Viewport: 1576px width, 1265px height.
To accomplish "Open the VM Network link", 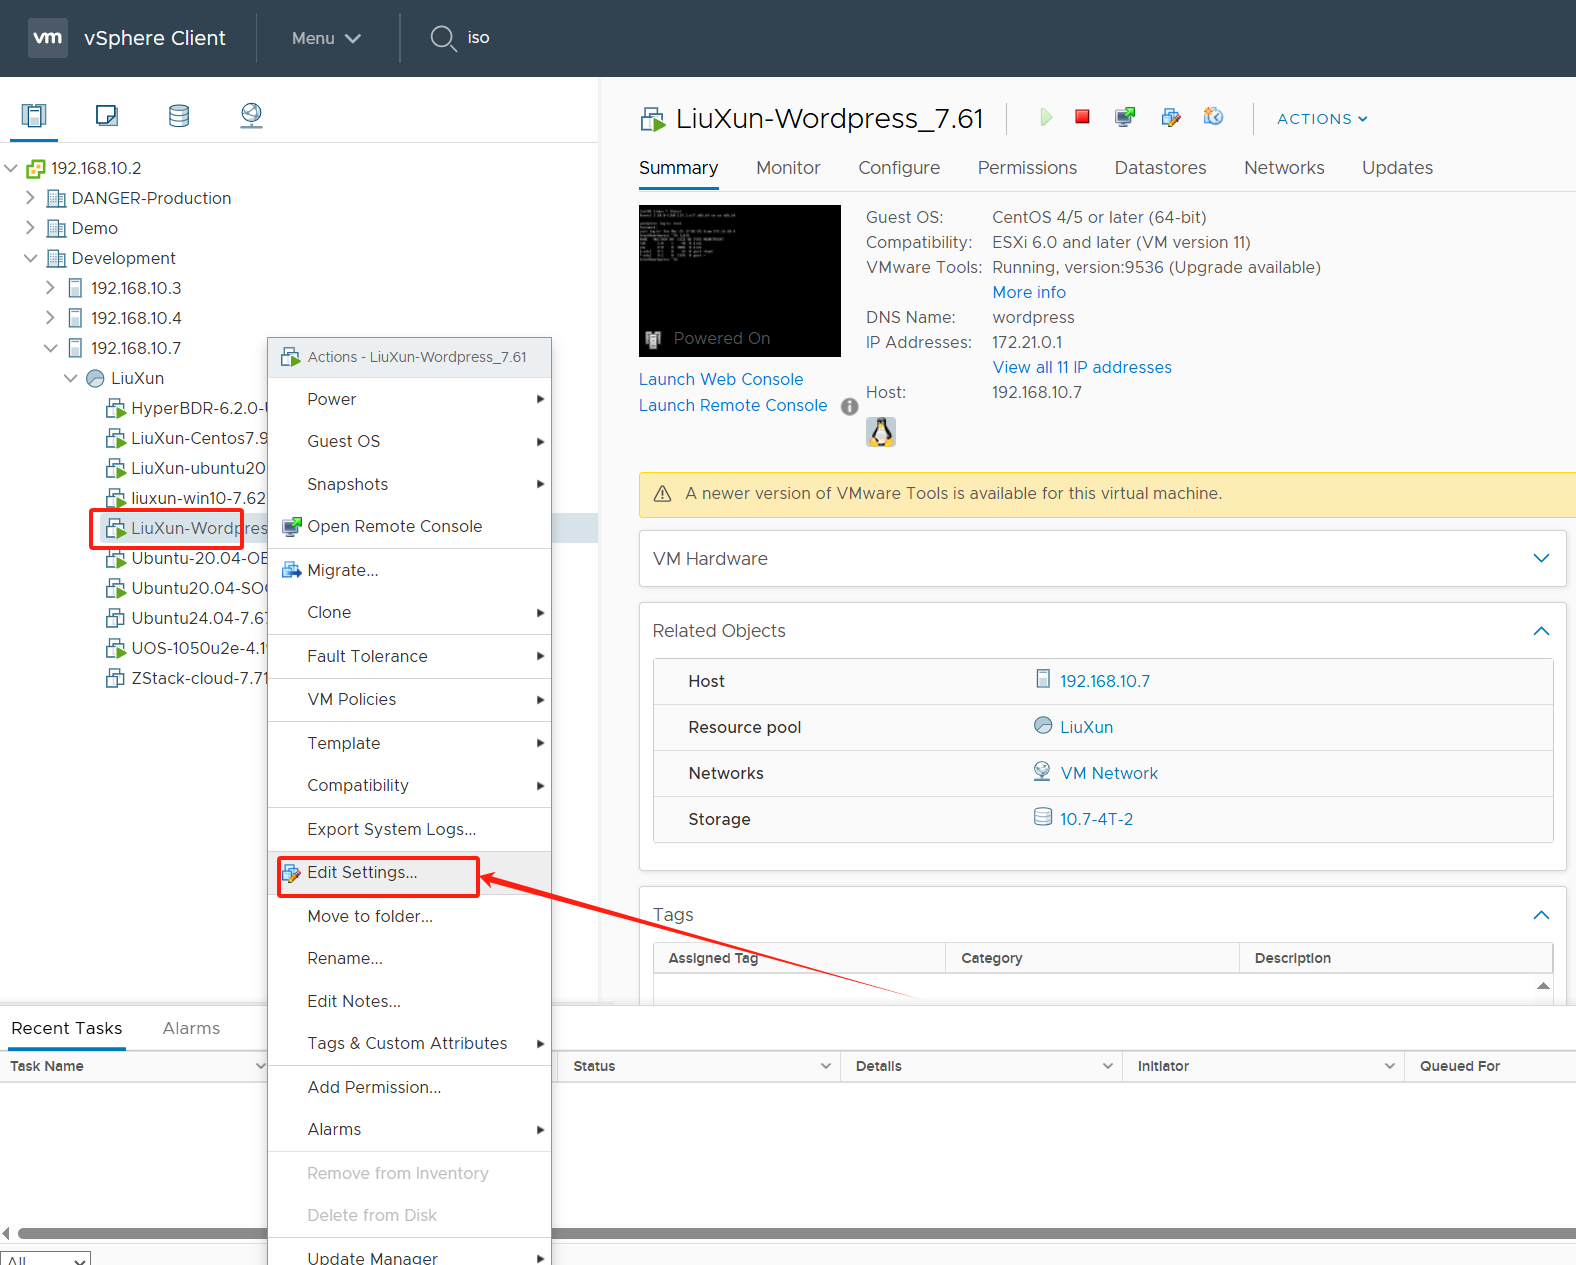I will click(x=1109, y=773).
